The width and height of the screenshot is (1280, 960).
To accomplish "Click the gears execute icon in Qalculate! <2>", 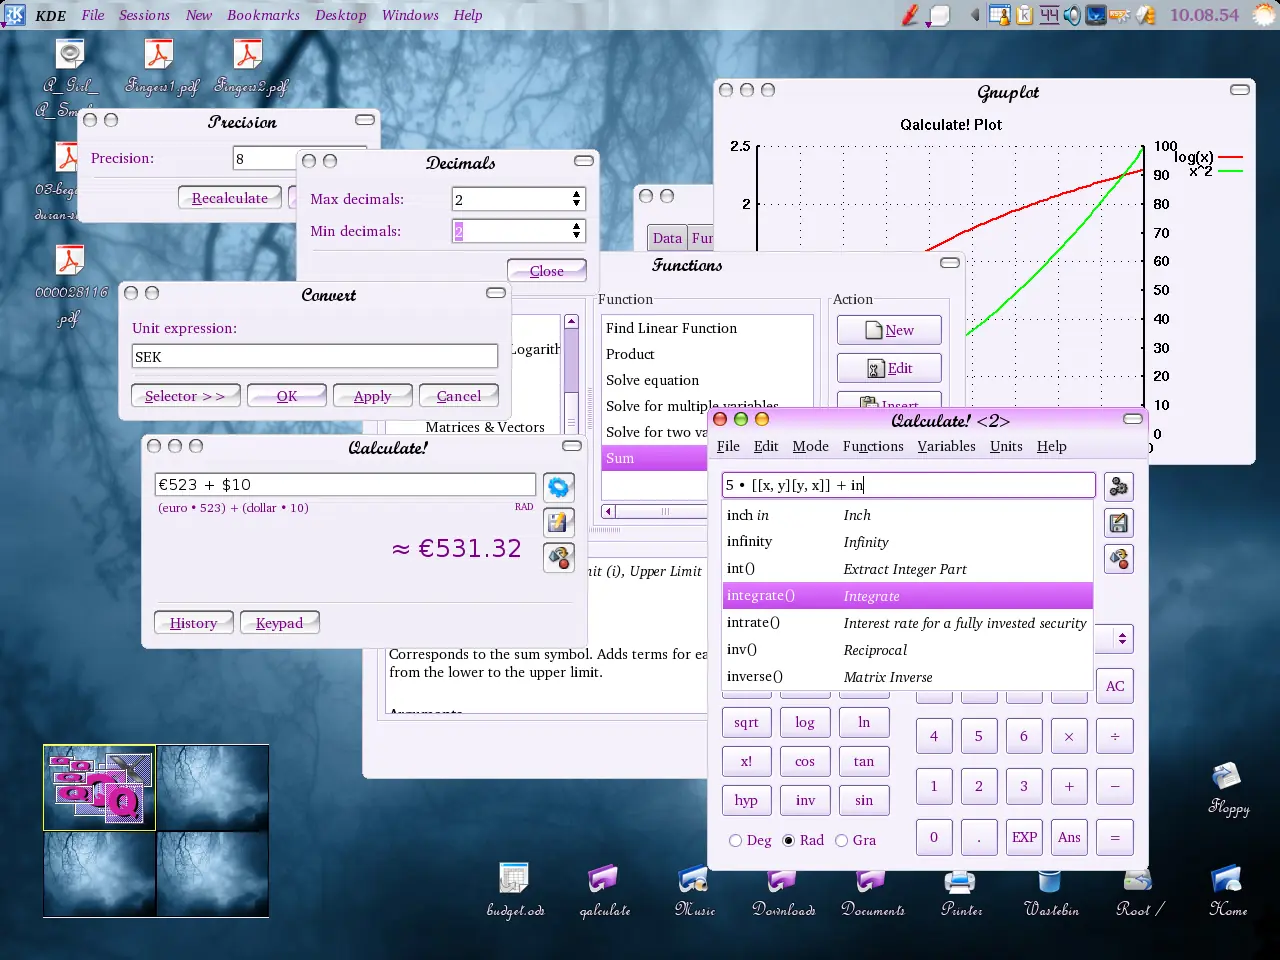I will point(1119,487).
